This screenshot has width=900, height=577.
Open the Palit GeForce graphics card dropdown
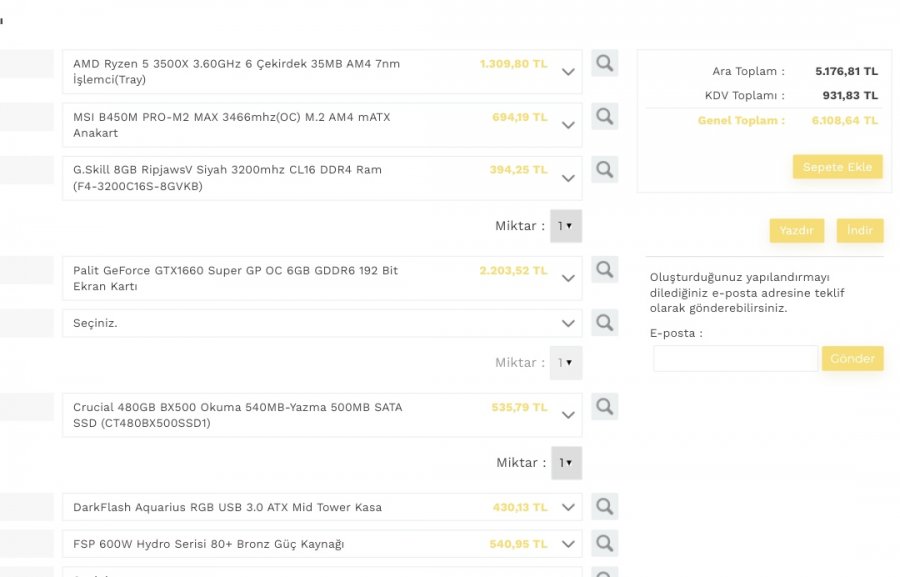[x=568, y=278]
